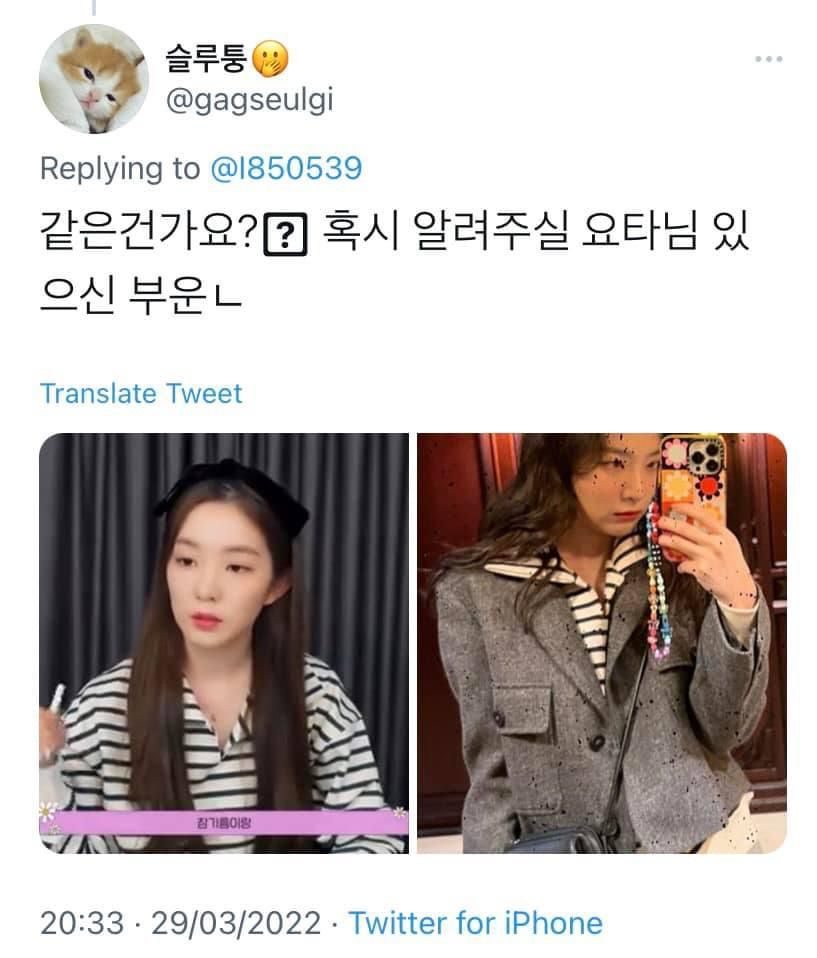817x958 pixels.
Task: Open the replied-to user @I850539
Action: point(286,169)
